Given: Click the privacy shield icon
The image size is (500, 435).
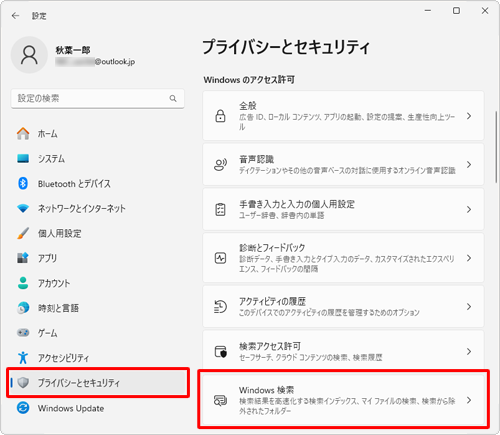Looking at the screenshot, I should [23, 383].
